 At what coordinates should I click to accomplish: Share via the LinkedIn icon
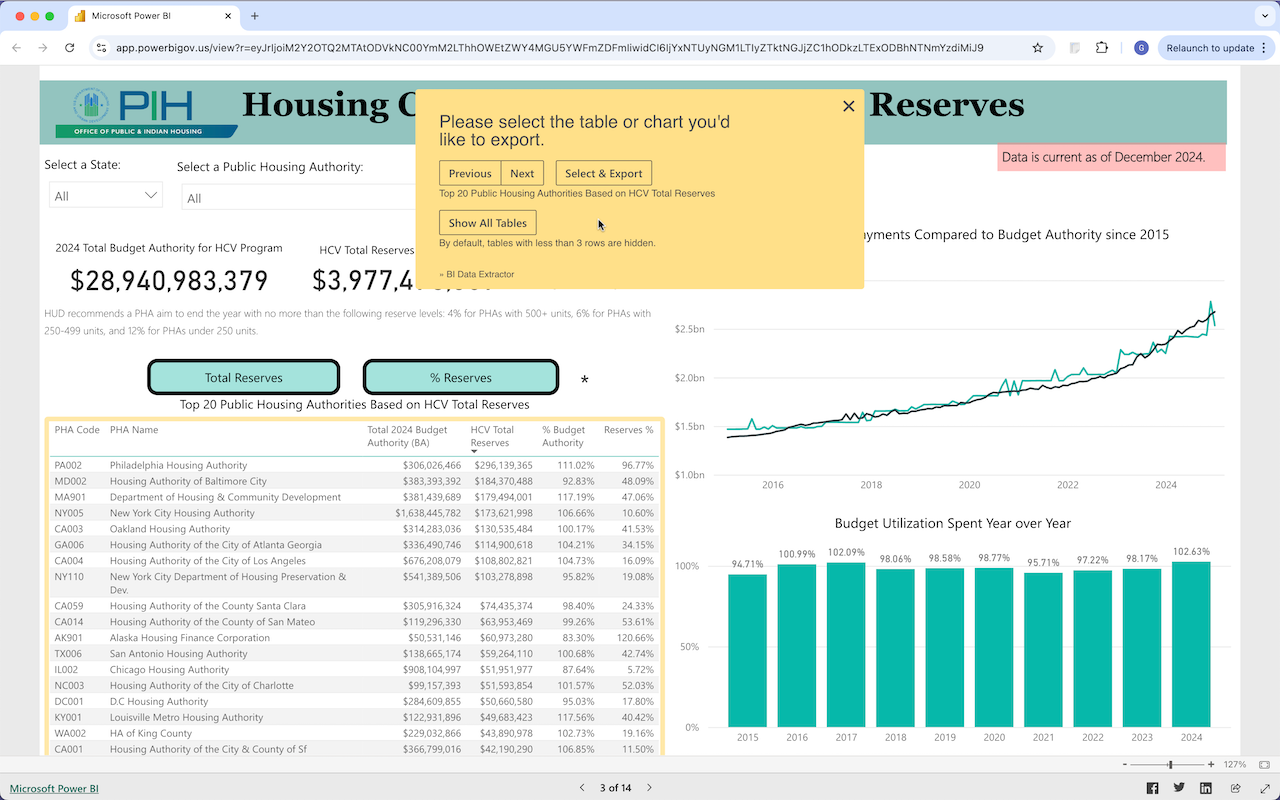[x=1206, y=788]
